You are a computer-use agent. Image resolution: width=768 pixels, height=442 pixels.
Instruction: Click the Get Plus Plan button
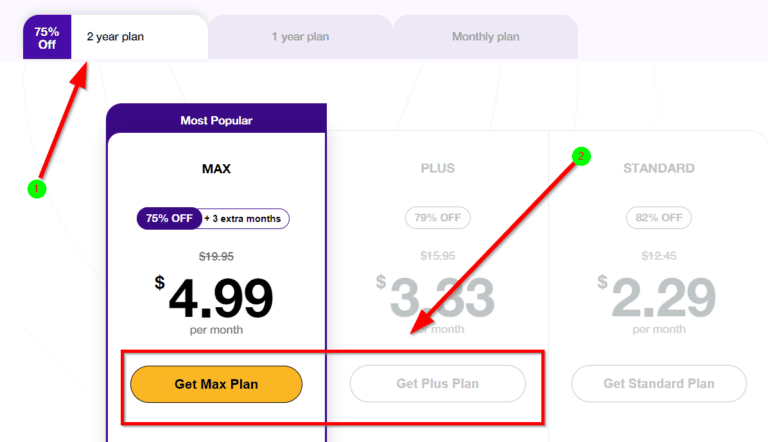coord(437,383)
